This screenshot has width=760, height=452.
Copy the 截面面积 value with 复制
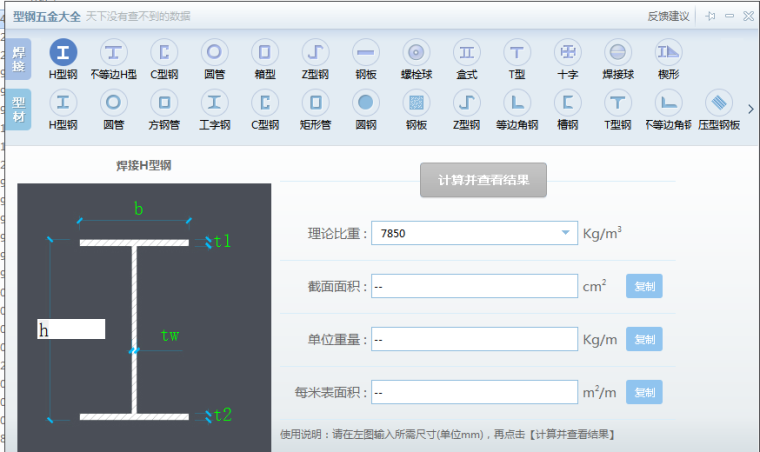coord(644,286)
